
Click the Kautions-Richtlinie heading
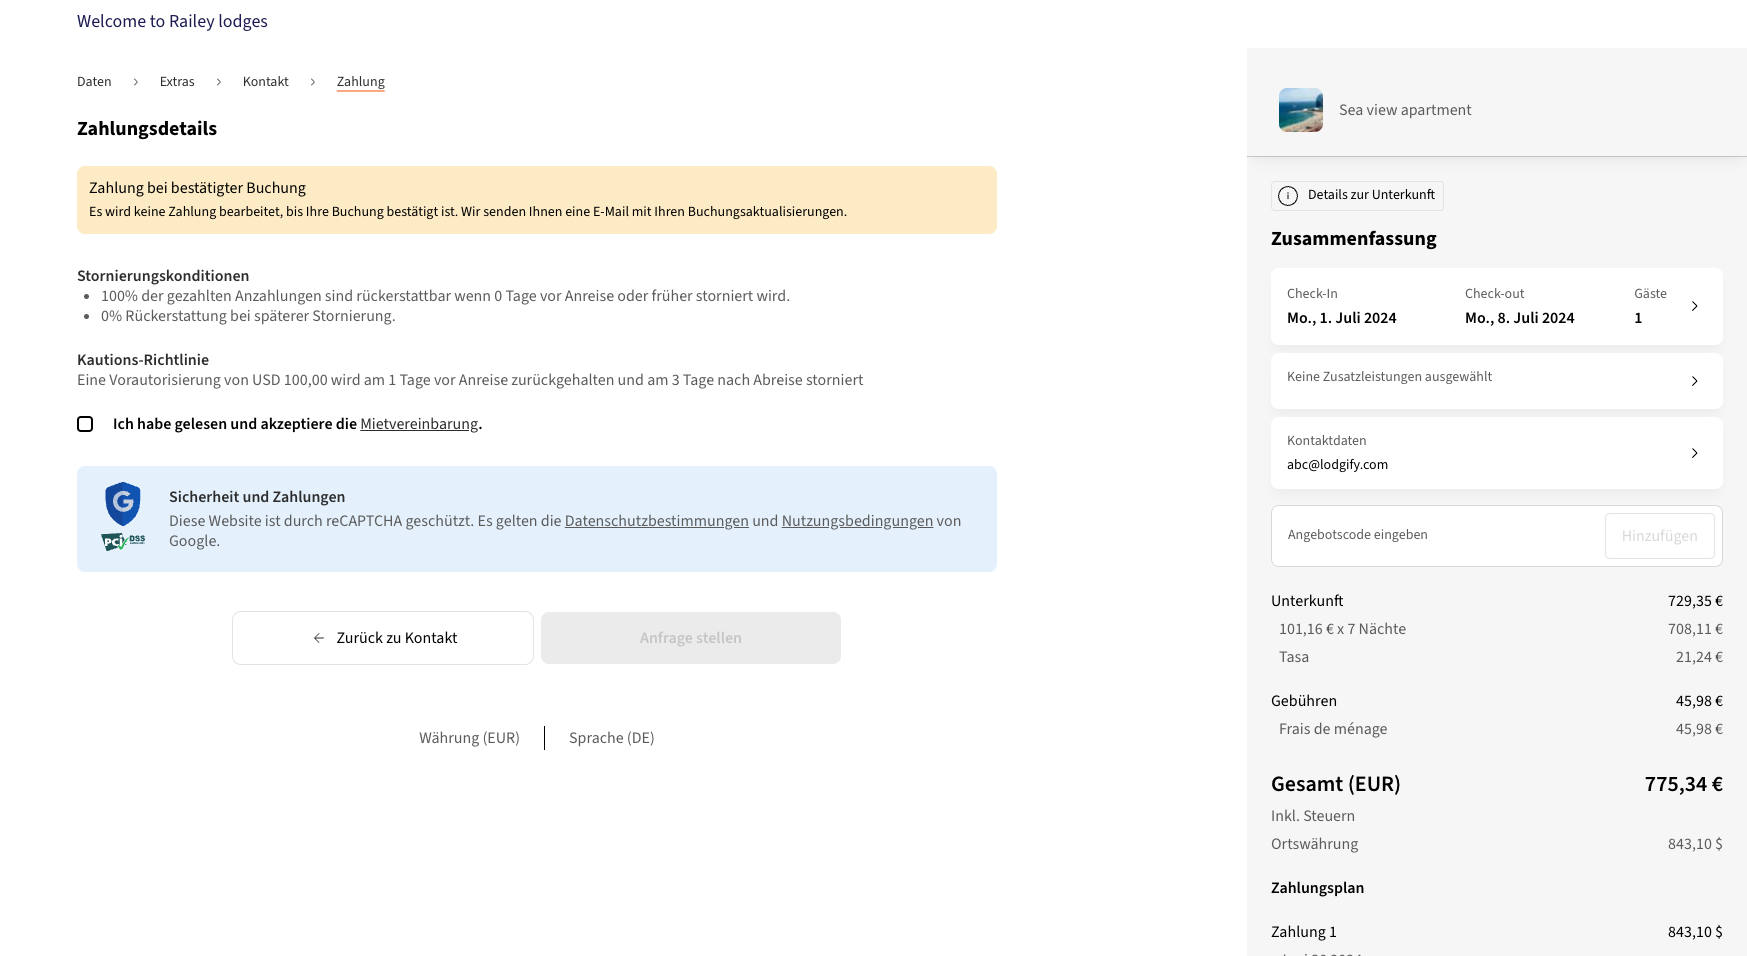143,360
